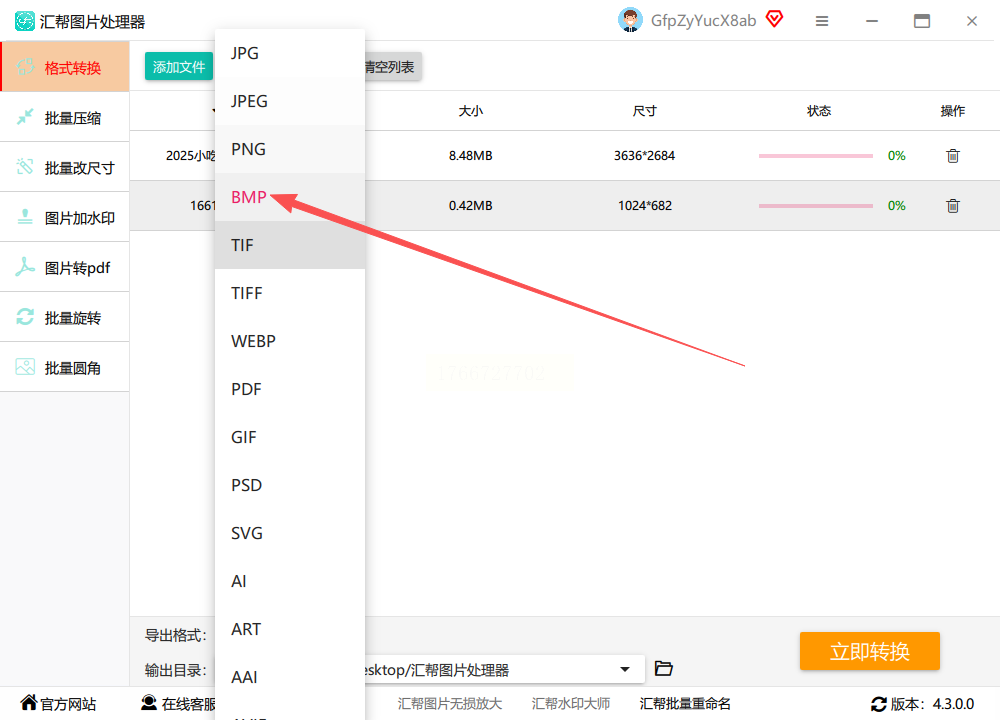The image size is (1000, 720).
Task: Click the 1024*682 dimension cell
Action: 645,205
